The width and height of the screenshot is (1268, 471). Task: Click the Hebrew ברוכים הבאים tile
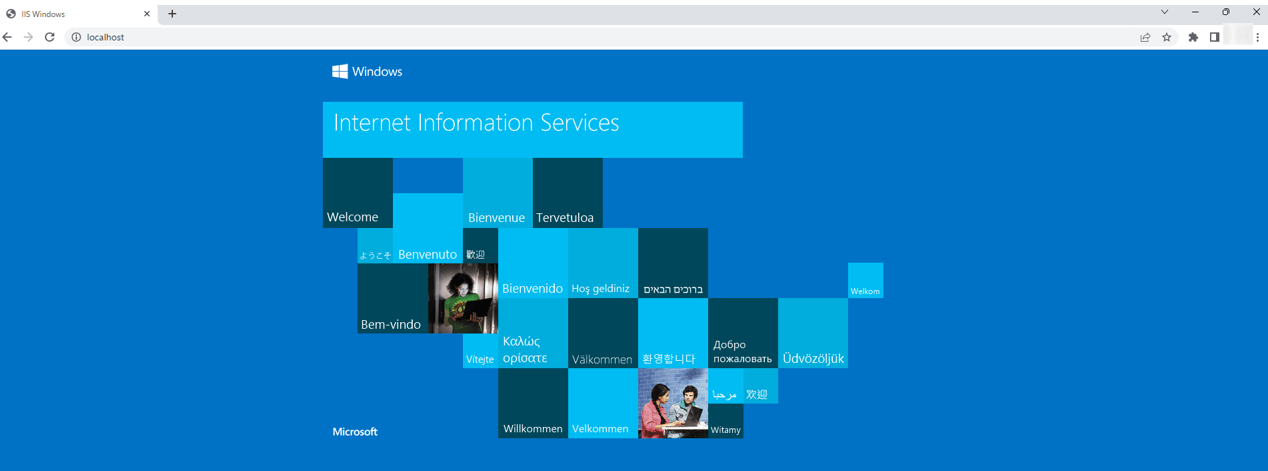673,263
